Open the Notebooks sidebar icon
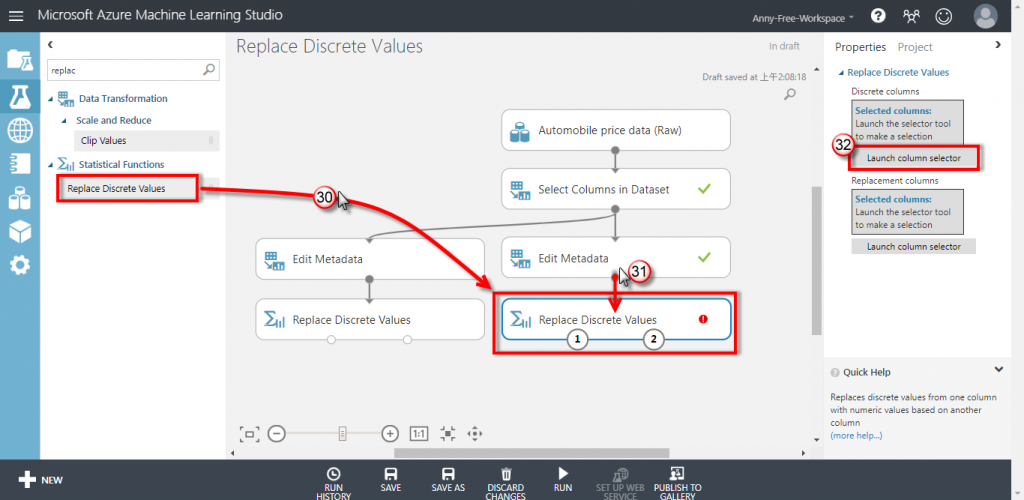This screenshot has height=500, width=1024. tap(20, 163)
